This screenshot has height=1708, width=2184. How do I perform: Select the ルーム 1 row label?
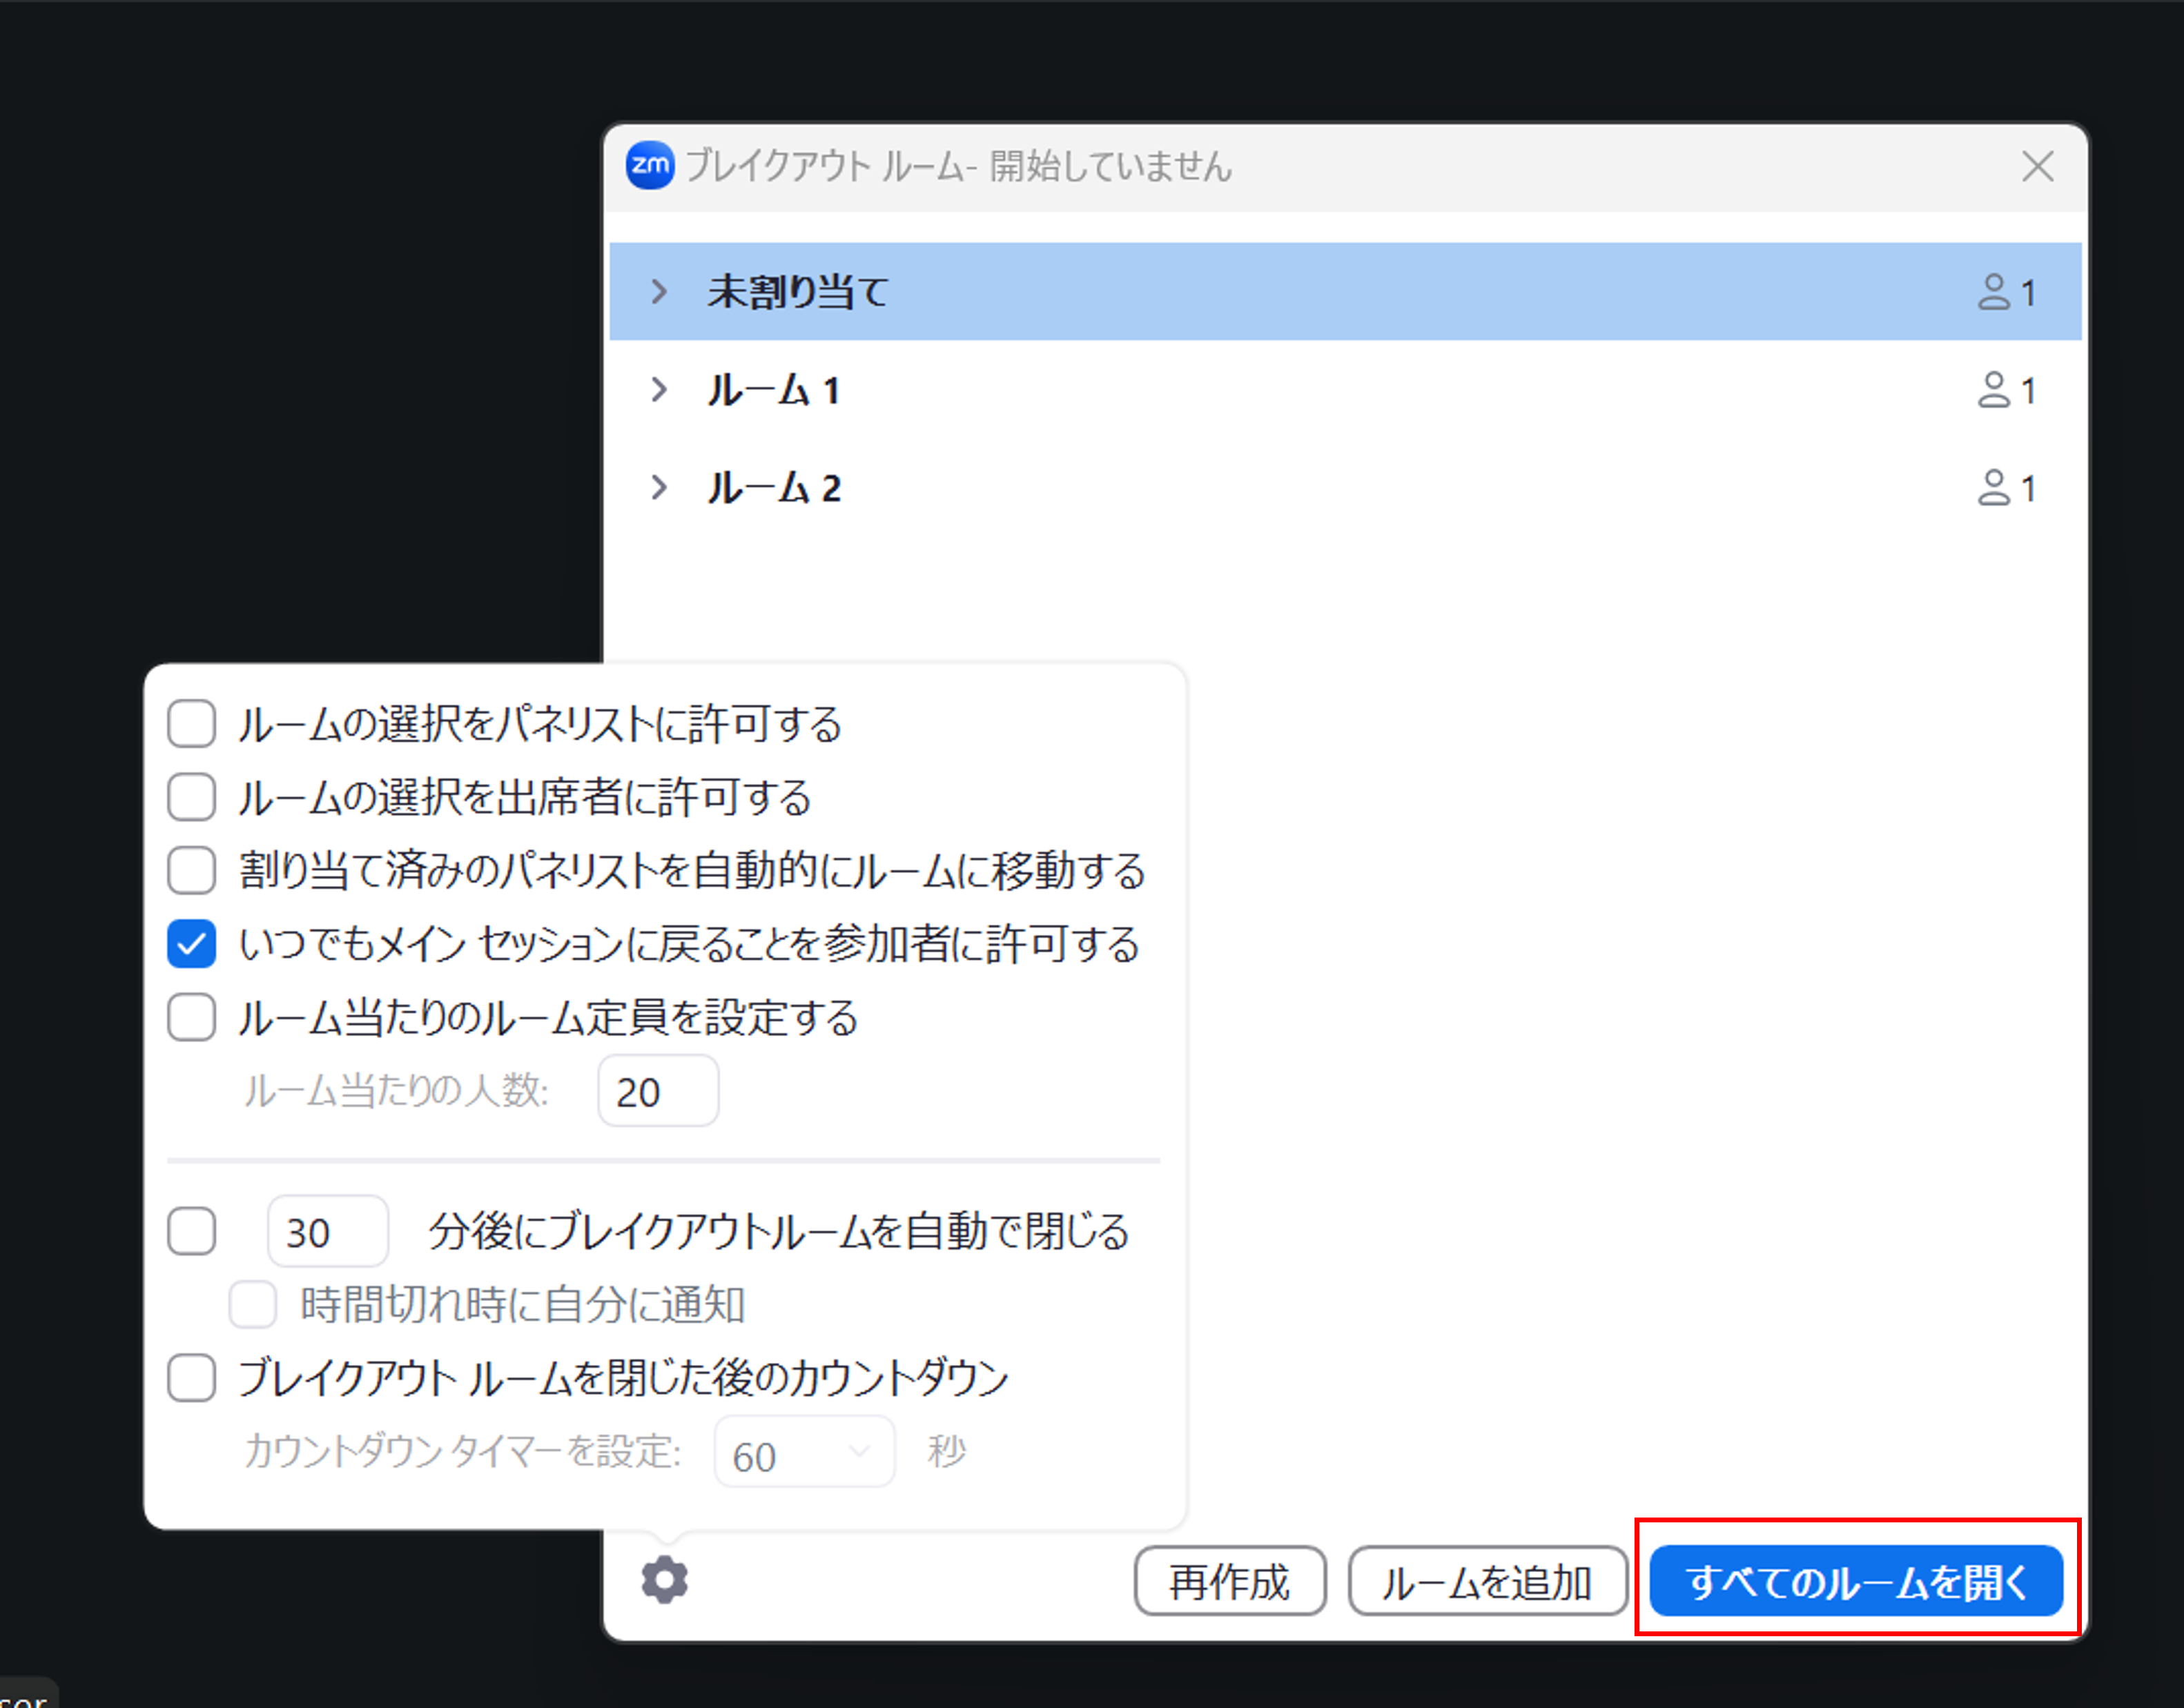pyautogui.click(x=774, y=390)
